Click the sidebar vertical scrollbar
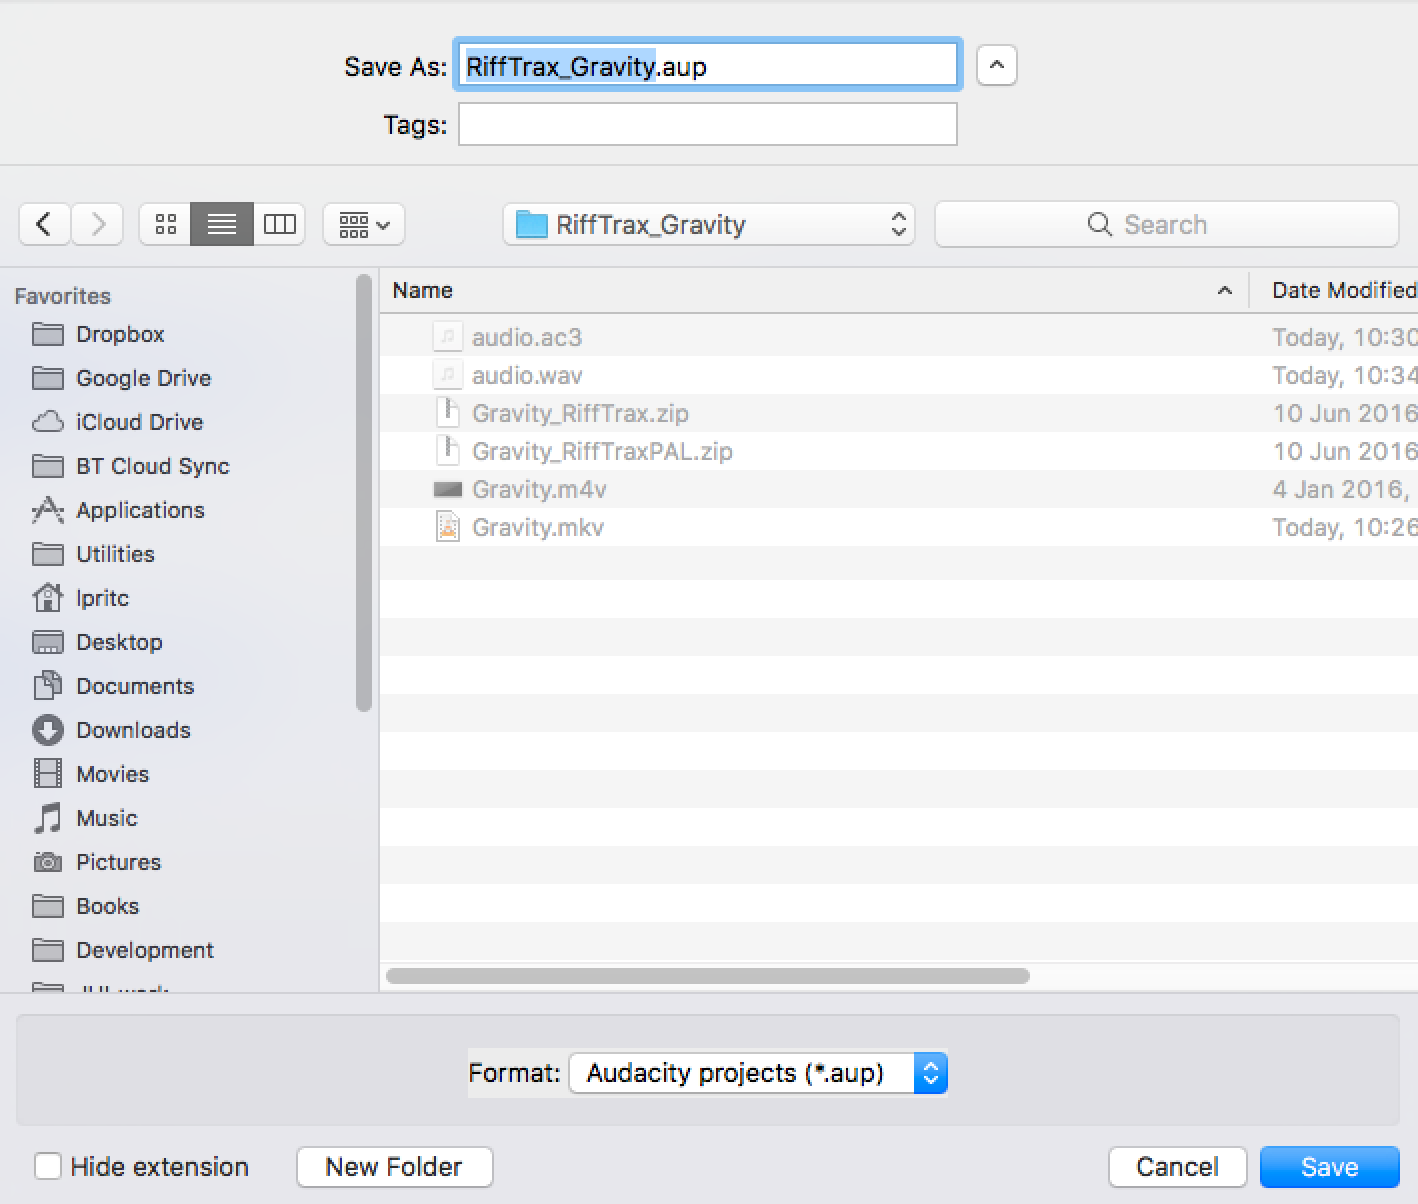 pos(364,493)
